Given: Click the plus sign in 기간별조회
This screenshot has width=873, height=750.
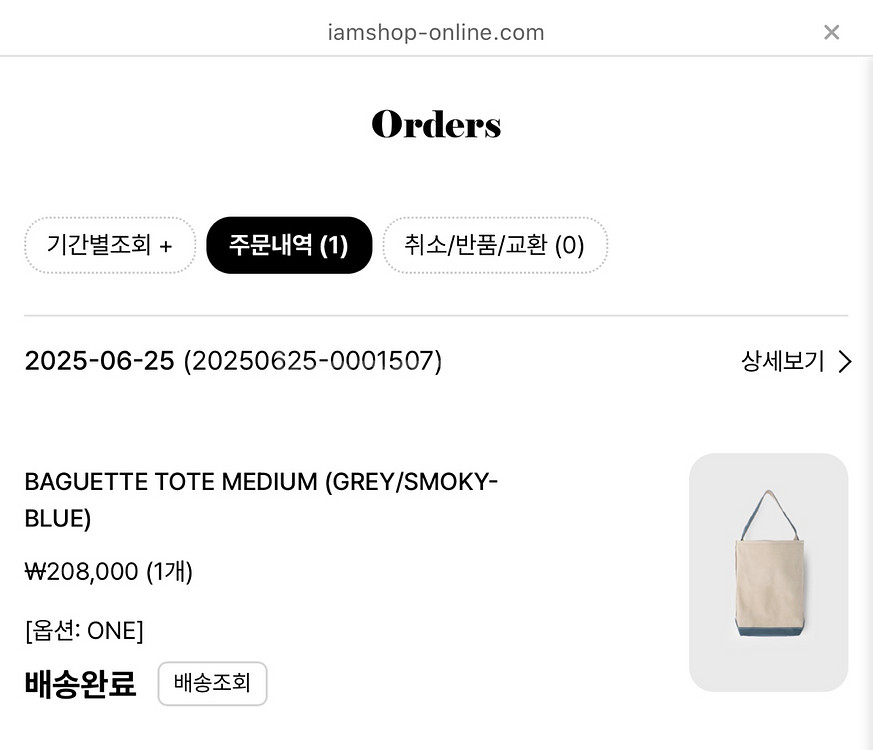Looking at the screenshot, I should pos(165,246).
